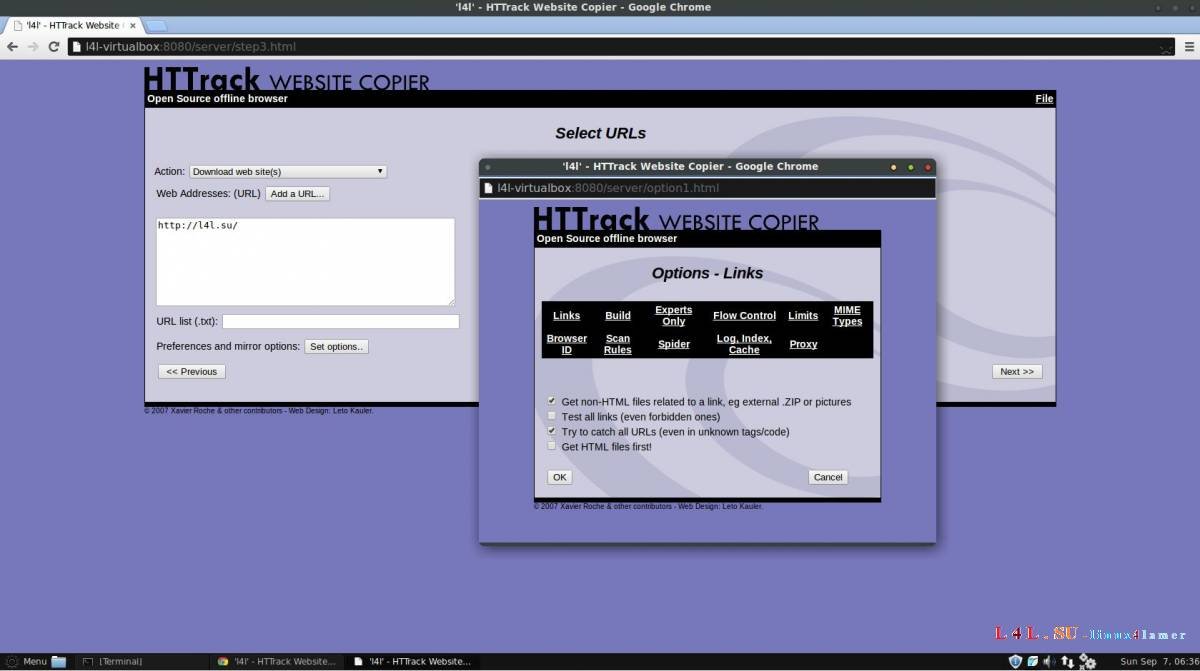Open the file manager taskbar icon
This screenshot has width=1200, height=671.
pos(59,661)
